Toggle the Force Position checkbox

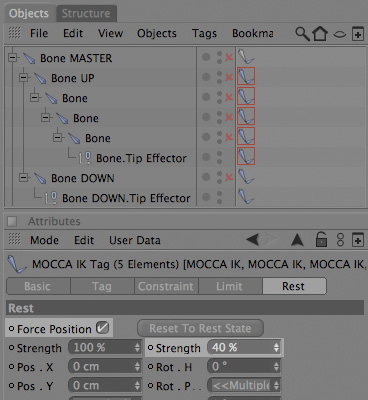pos(102,328)
